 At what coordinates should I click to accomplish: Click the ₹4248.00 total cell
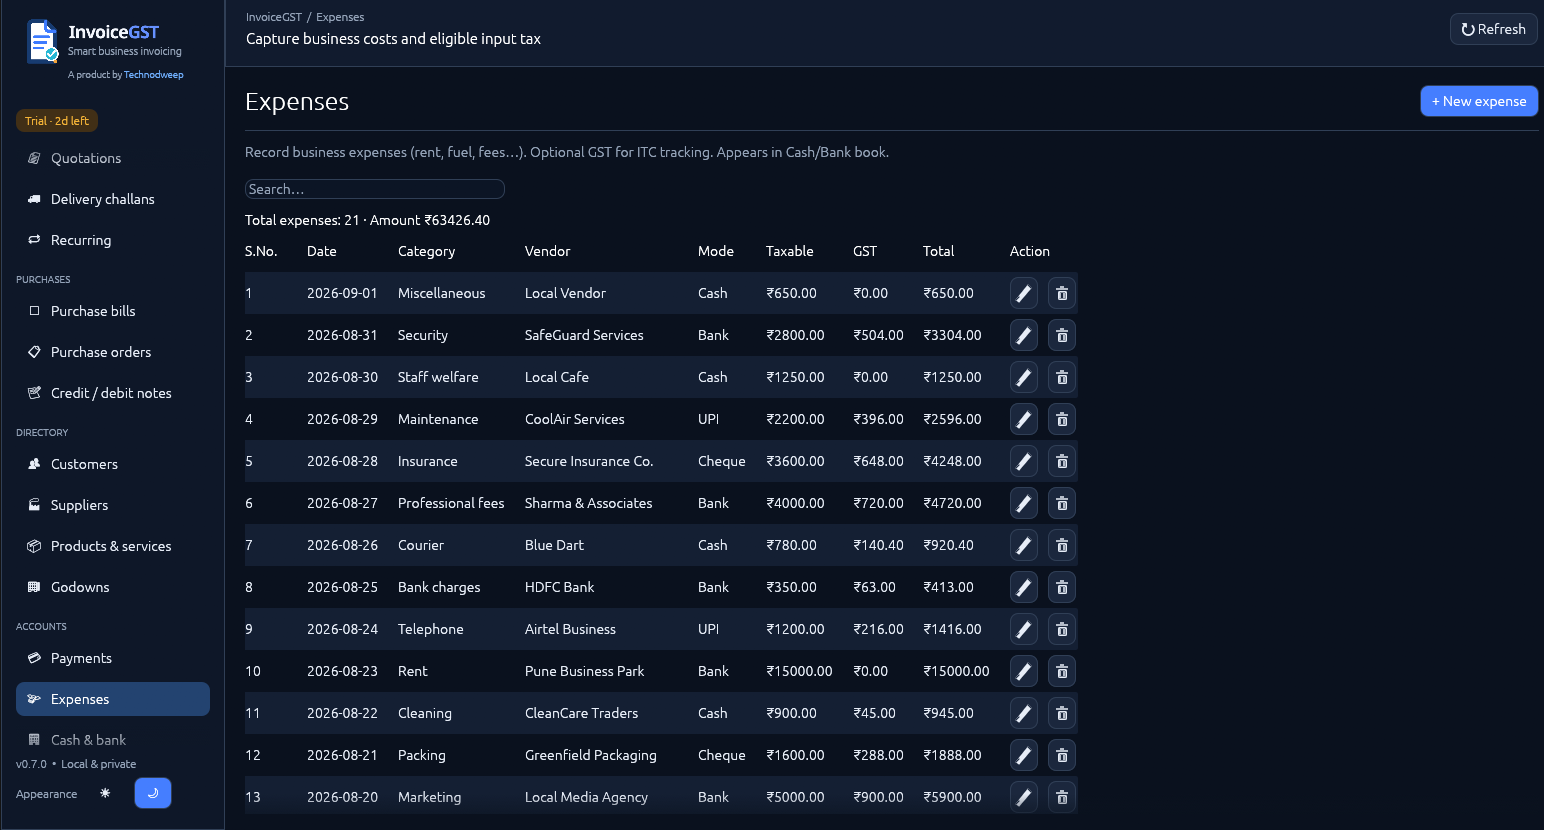click(952, 461)
